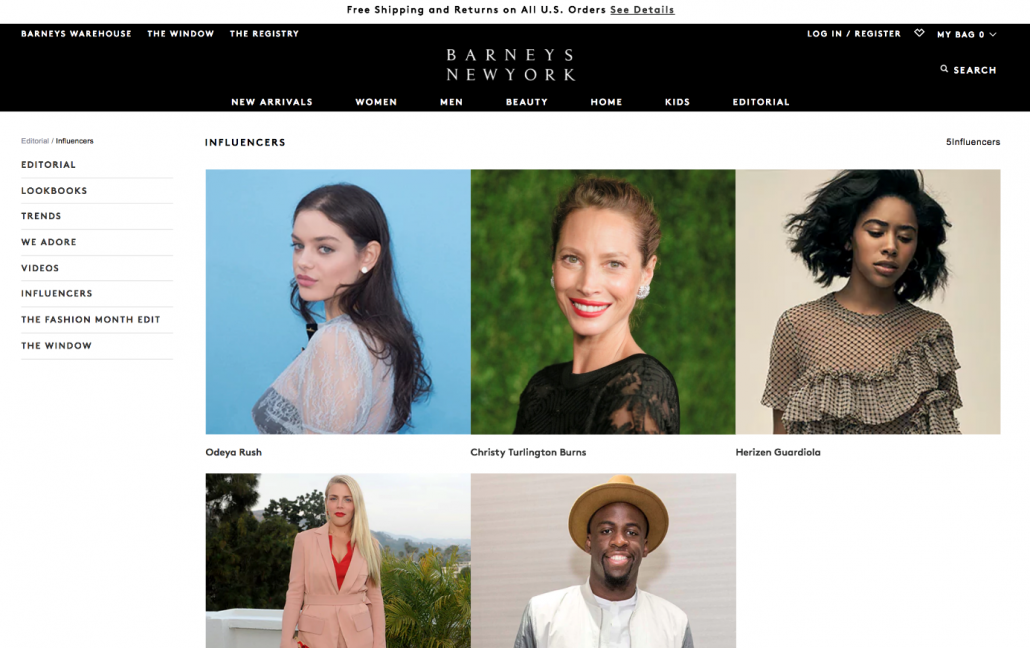Go to the Editorial nav item
This screenshot has width=1030, height=648.
(761, 102)
